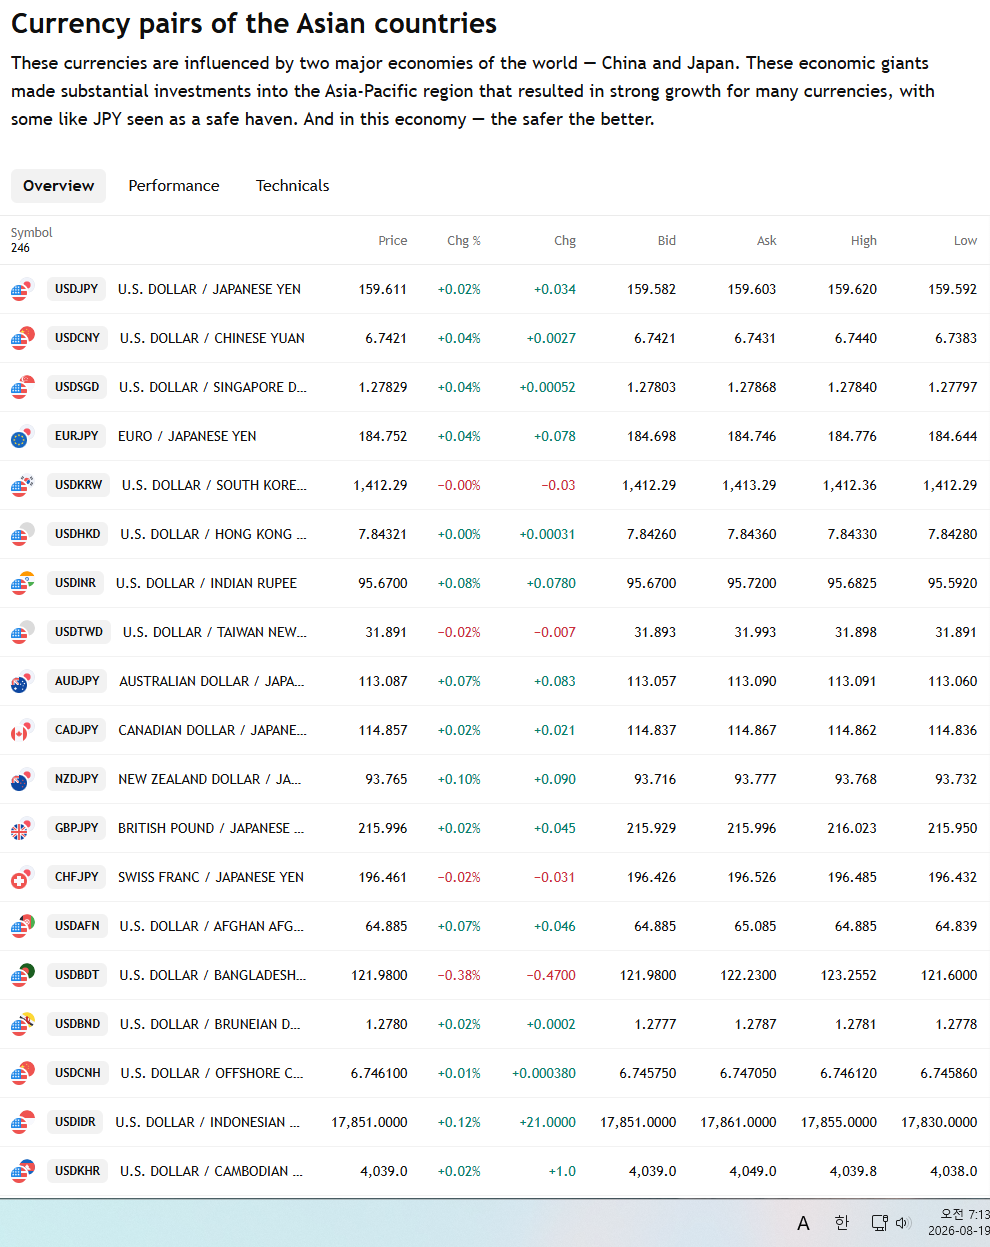Click the USDSGD flag pair icon
The image size is (990, 1247).
click(x=22, y=388)
